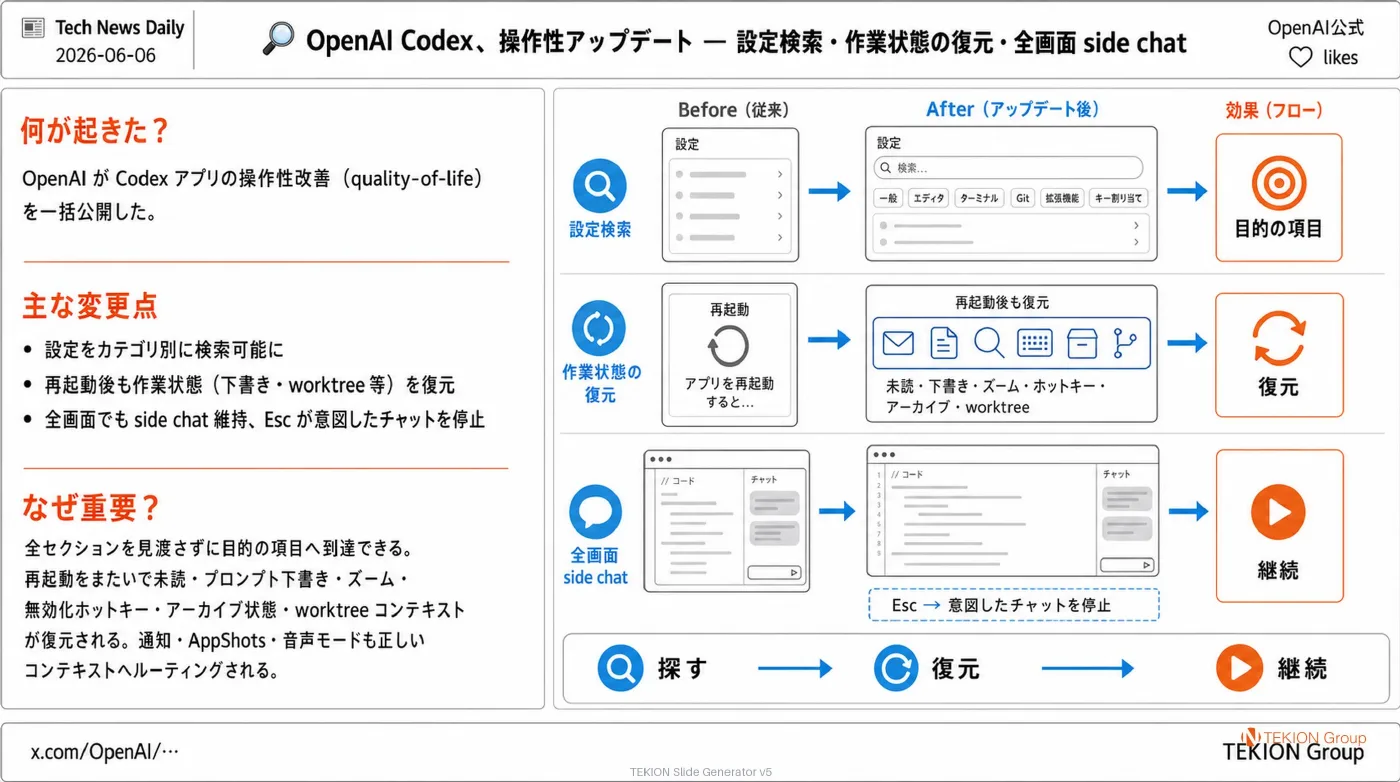Expand first result row chevron in After panel

click(x=1136, y=226)
